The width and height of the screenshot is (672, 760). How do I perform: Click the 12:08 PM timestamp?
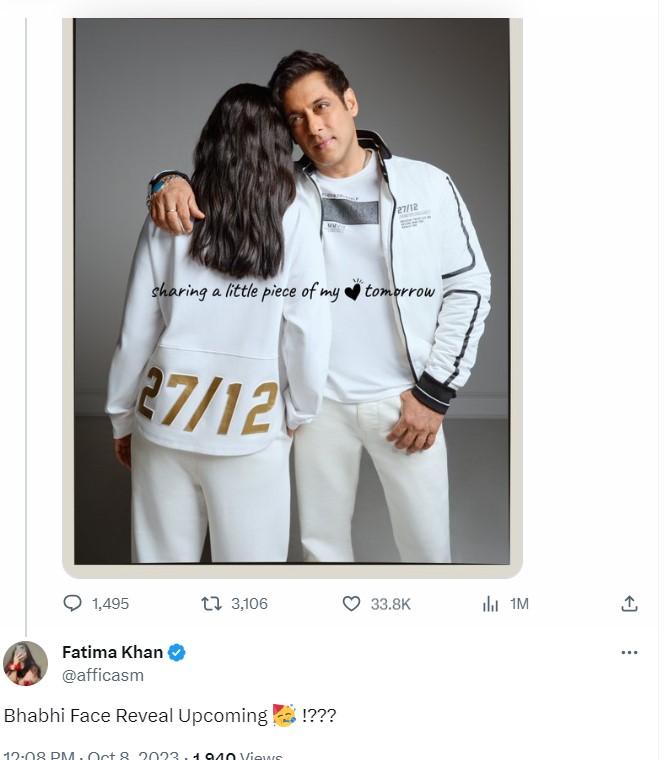click(40, 755)
